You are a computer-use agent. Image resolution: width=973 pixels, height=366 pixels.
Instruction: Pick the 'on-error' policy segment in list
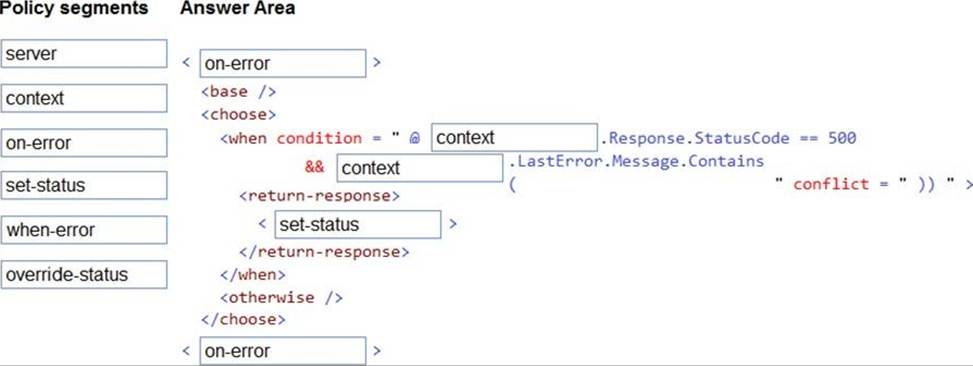(84, 143)
